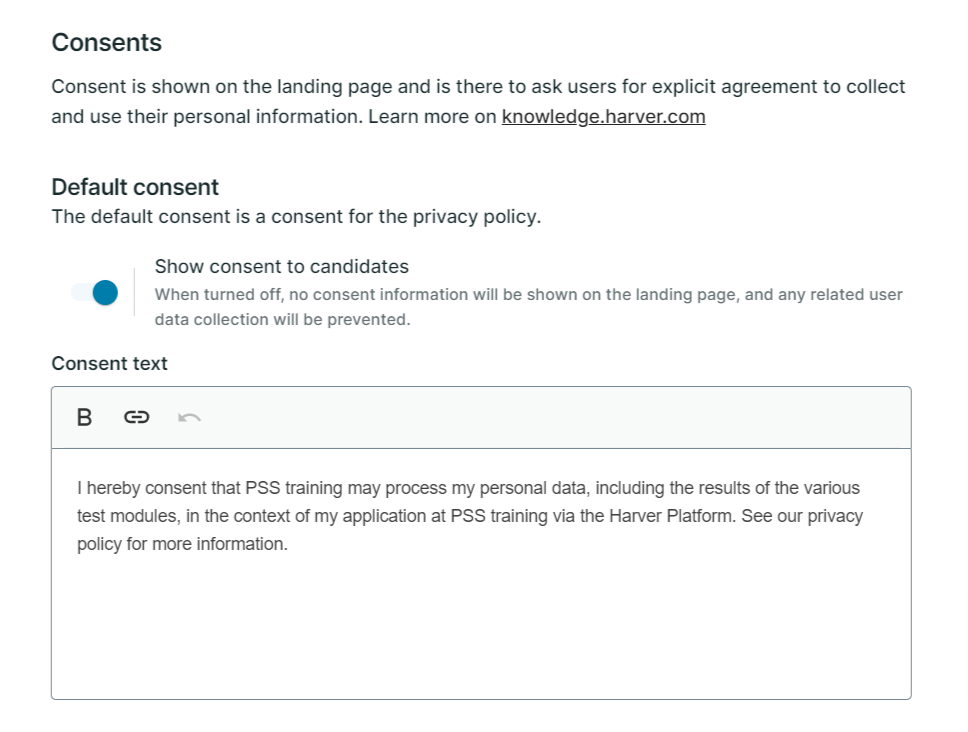Insert a hyperlink using the link icon
Screen dimensions: 968x732
click(136, 418)
